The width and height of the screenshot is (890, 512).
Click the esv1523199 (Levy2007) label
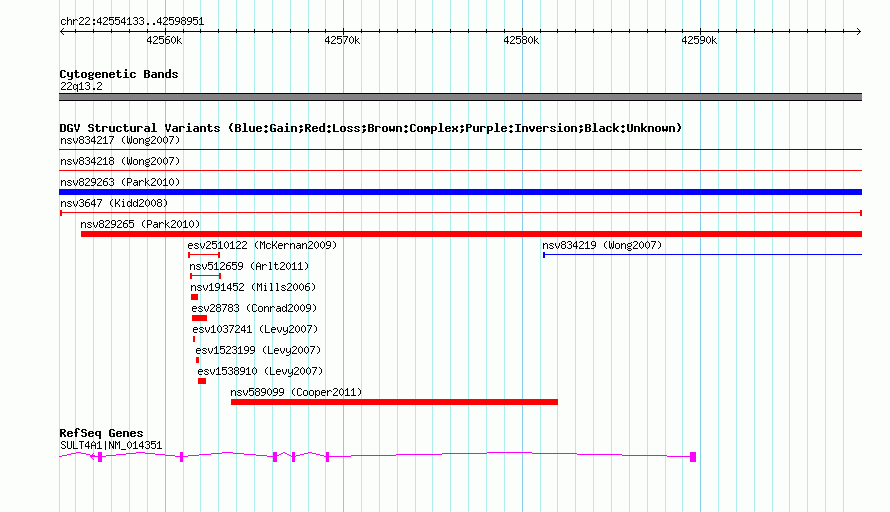coord(258,350)
